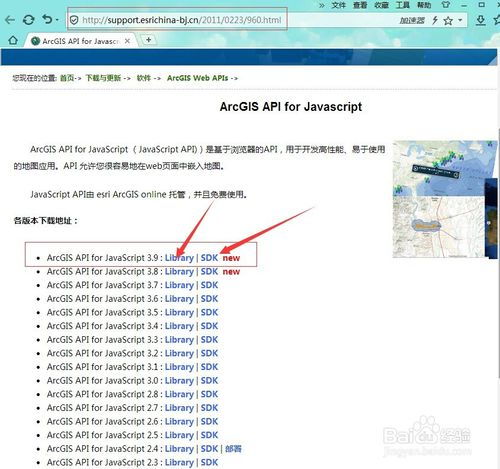Download Library for JavaScript 2.5

click(x=179, y=436)
